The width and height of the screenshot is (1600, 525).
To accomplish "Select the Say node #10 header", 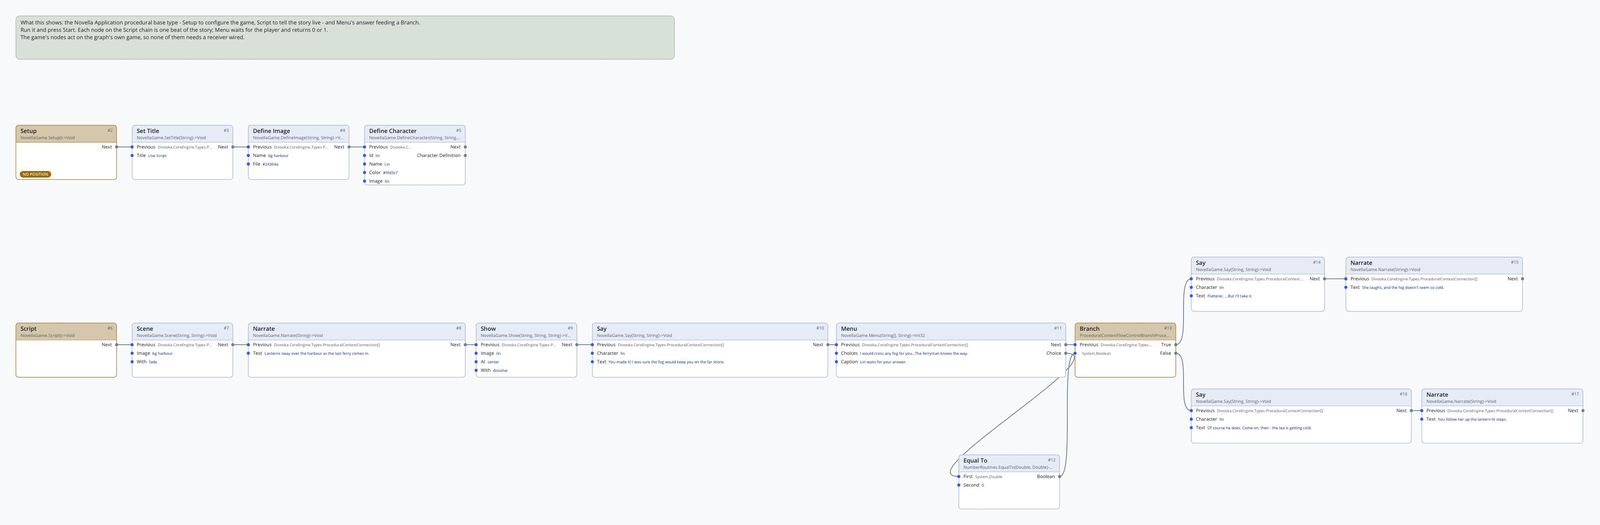I will pos(710,331).
